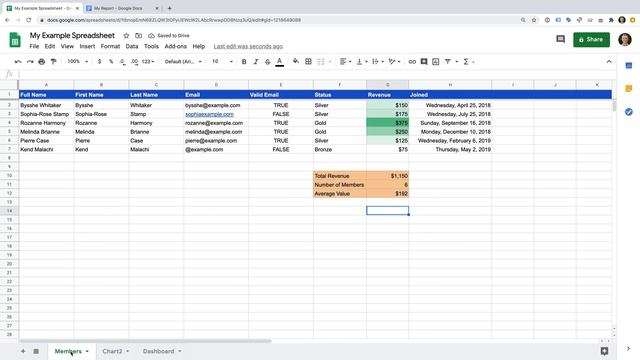Open the text rotation dropdown
Viewport: 640px width, 360px height.
pyautogui.click(x=394, y=62)
